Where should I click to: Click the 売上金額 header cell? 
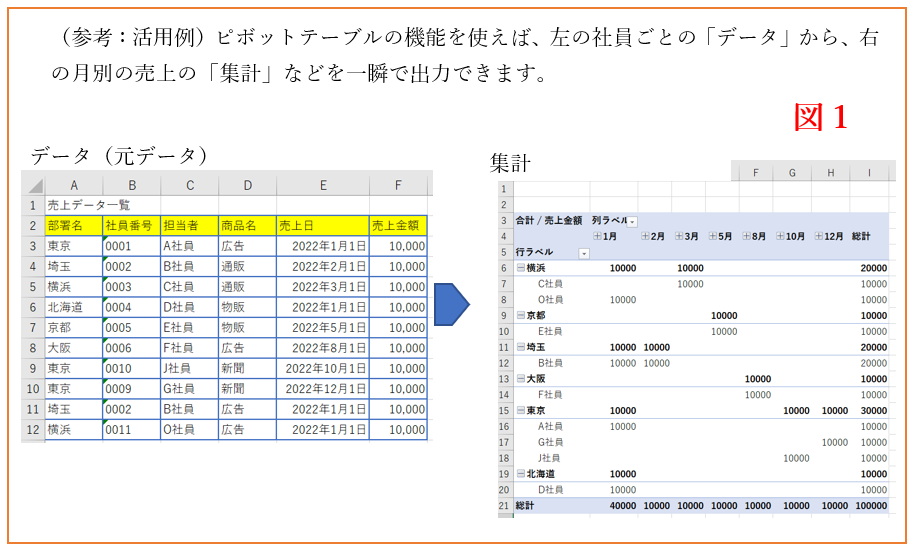398,226
